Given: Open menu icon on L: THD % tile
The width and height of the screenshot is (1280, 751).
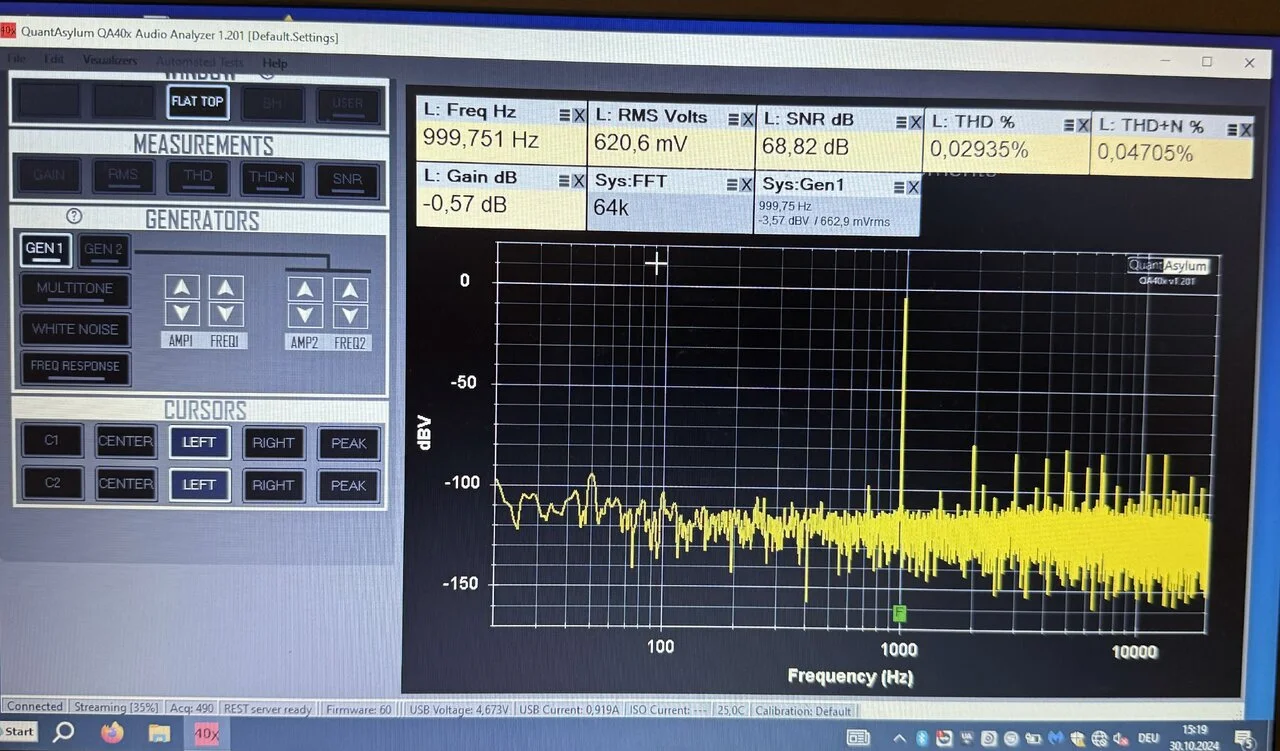Looking at the screenshot, I should click(1069, 125).
